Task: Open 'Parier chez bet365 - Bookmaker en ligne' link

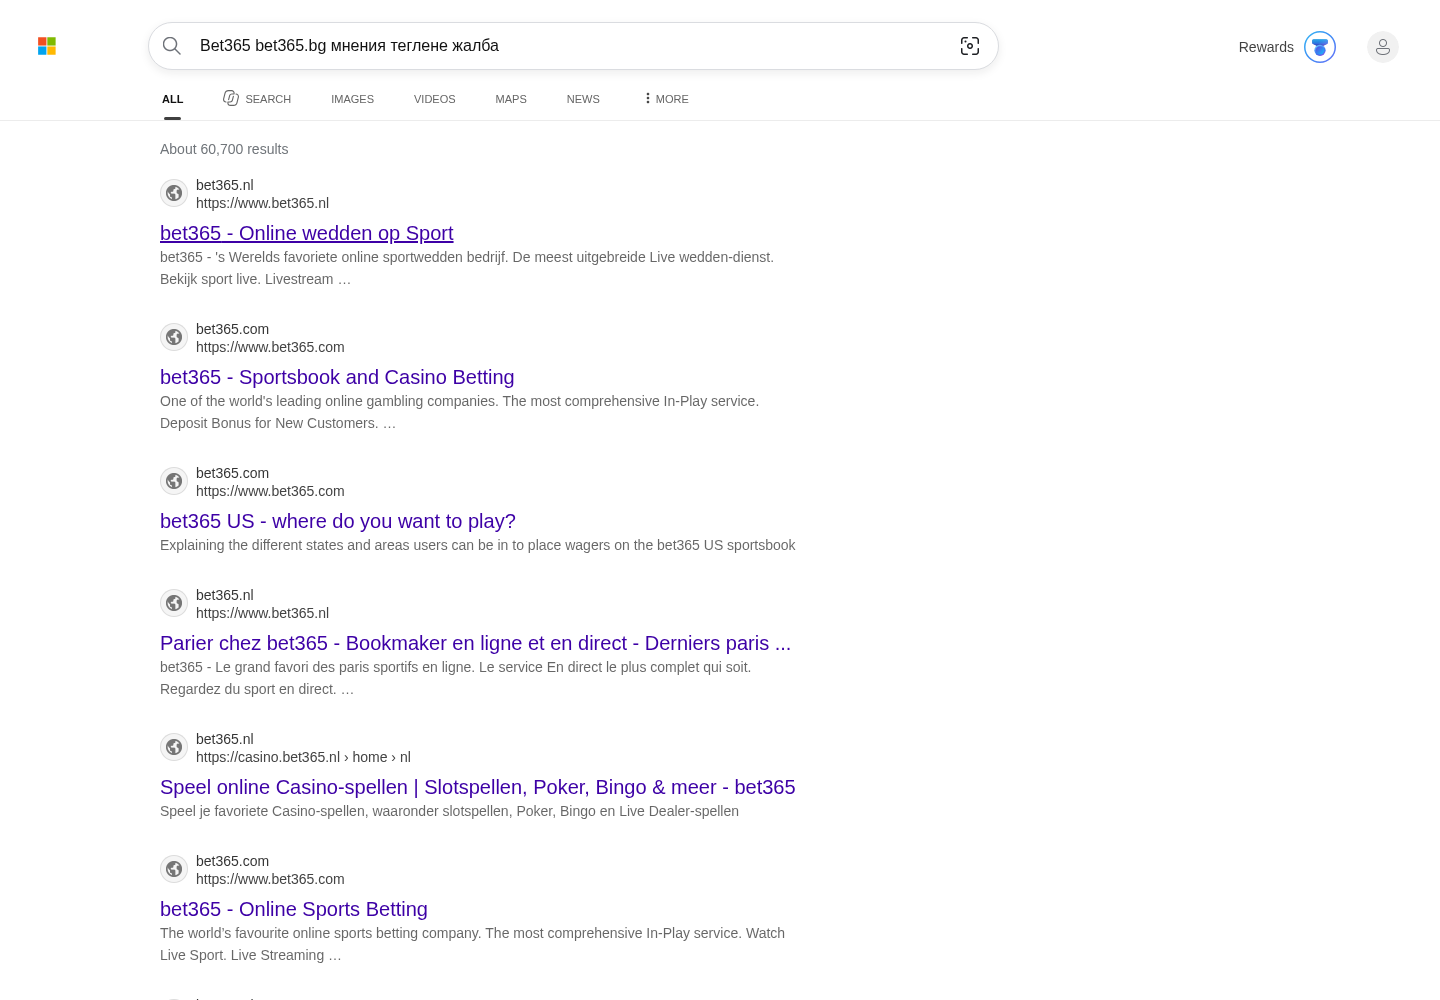Action: (475, 643)
